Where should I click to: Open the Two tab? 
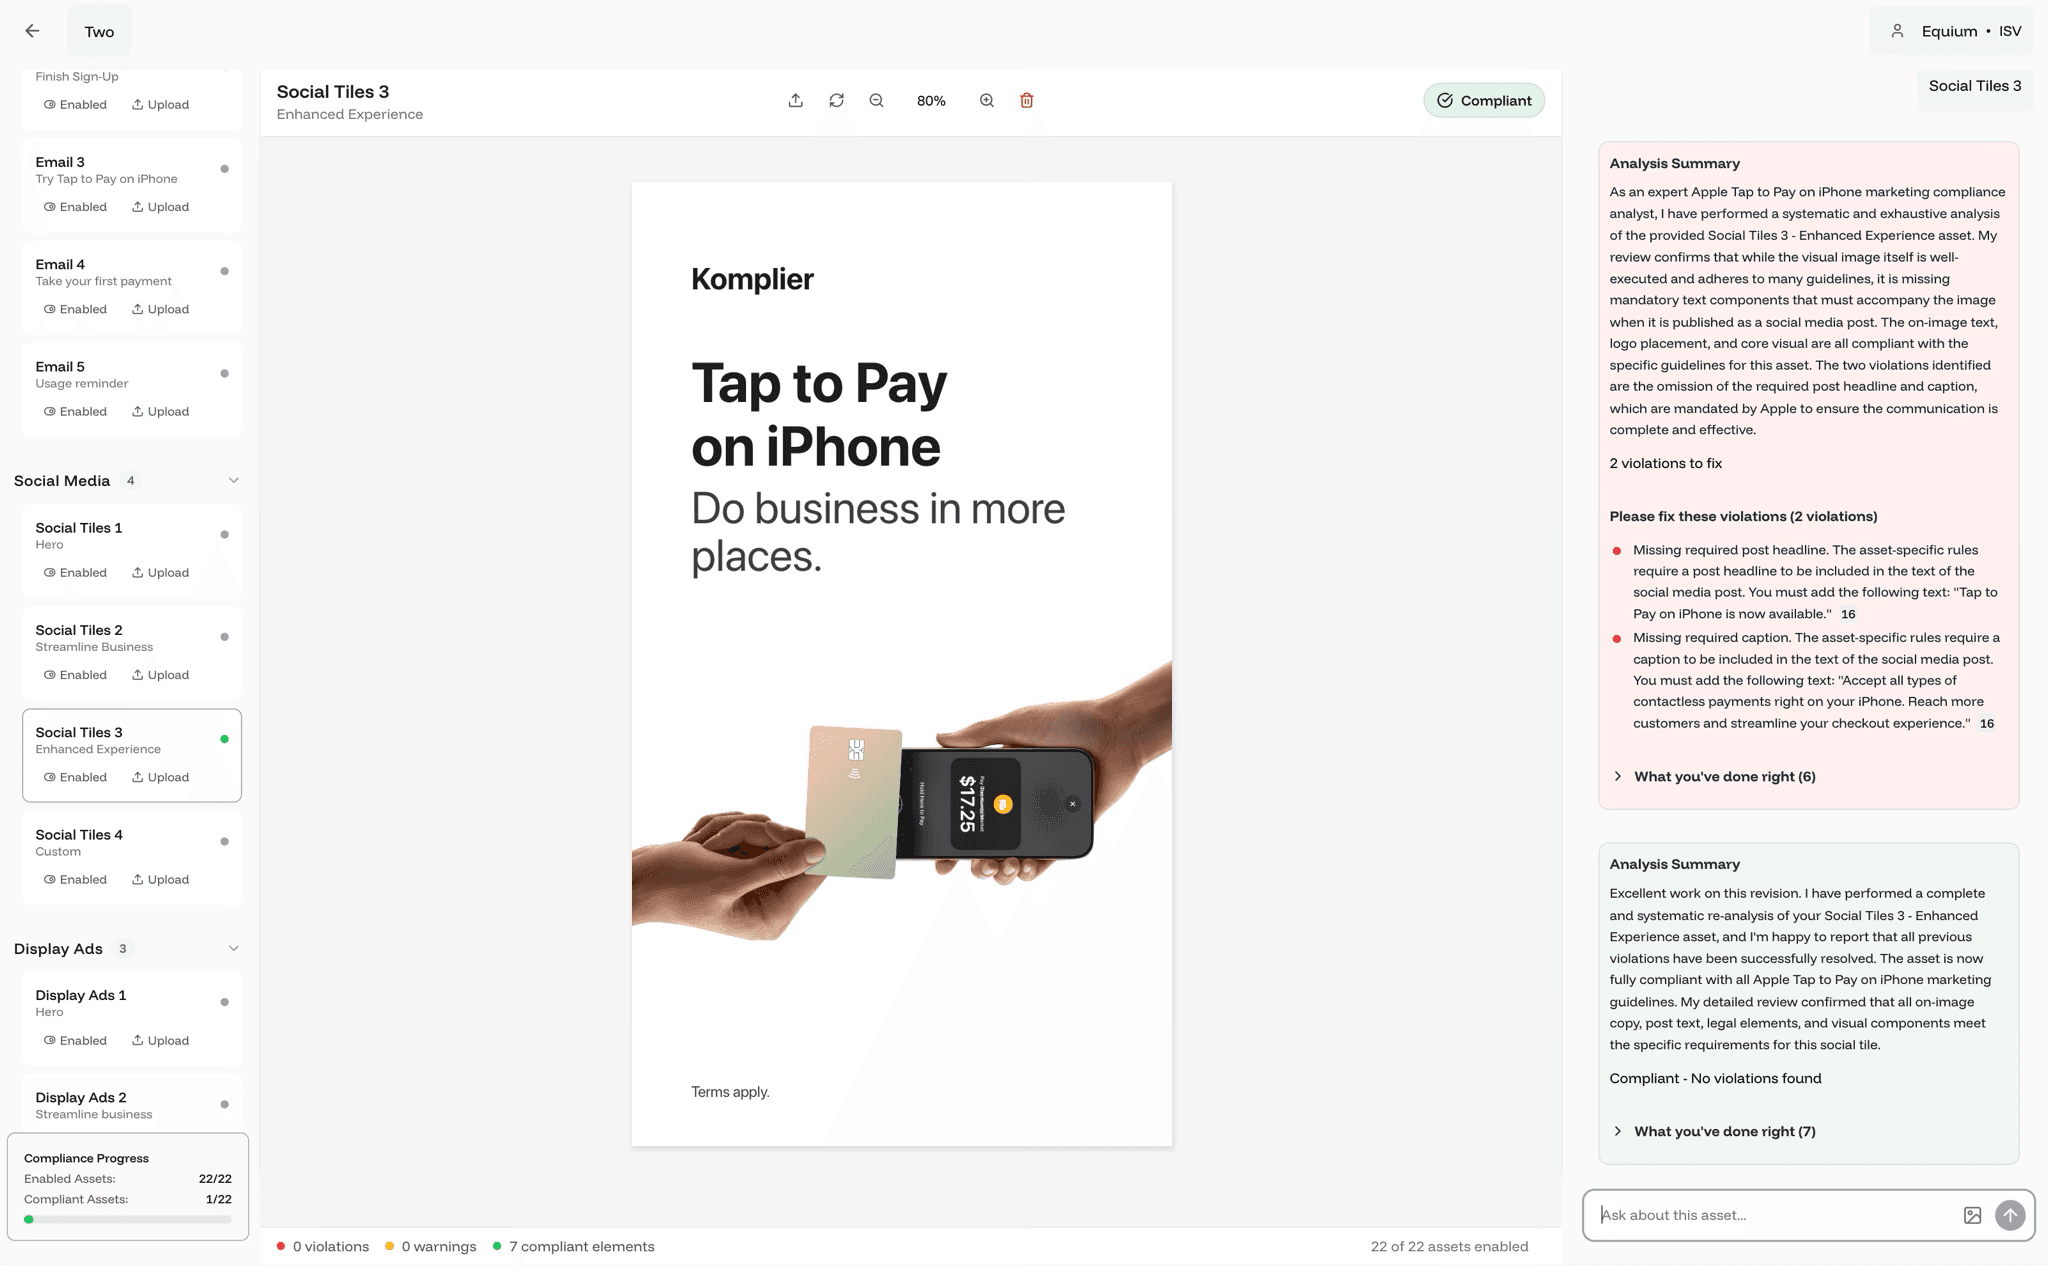click(x=99, y=31)
